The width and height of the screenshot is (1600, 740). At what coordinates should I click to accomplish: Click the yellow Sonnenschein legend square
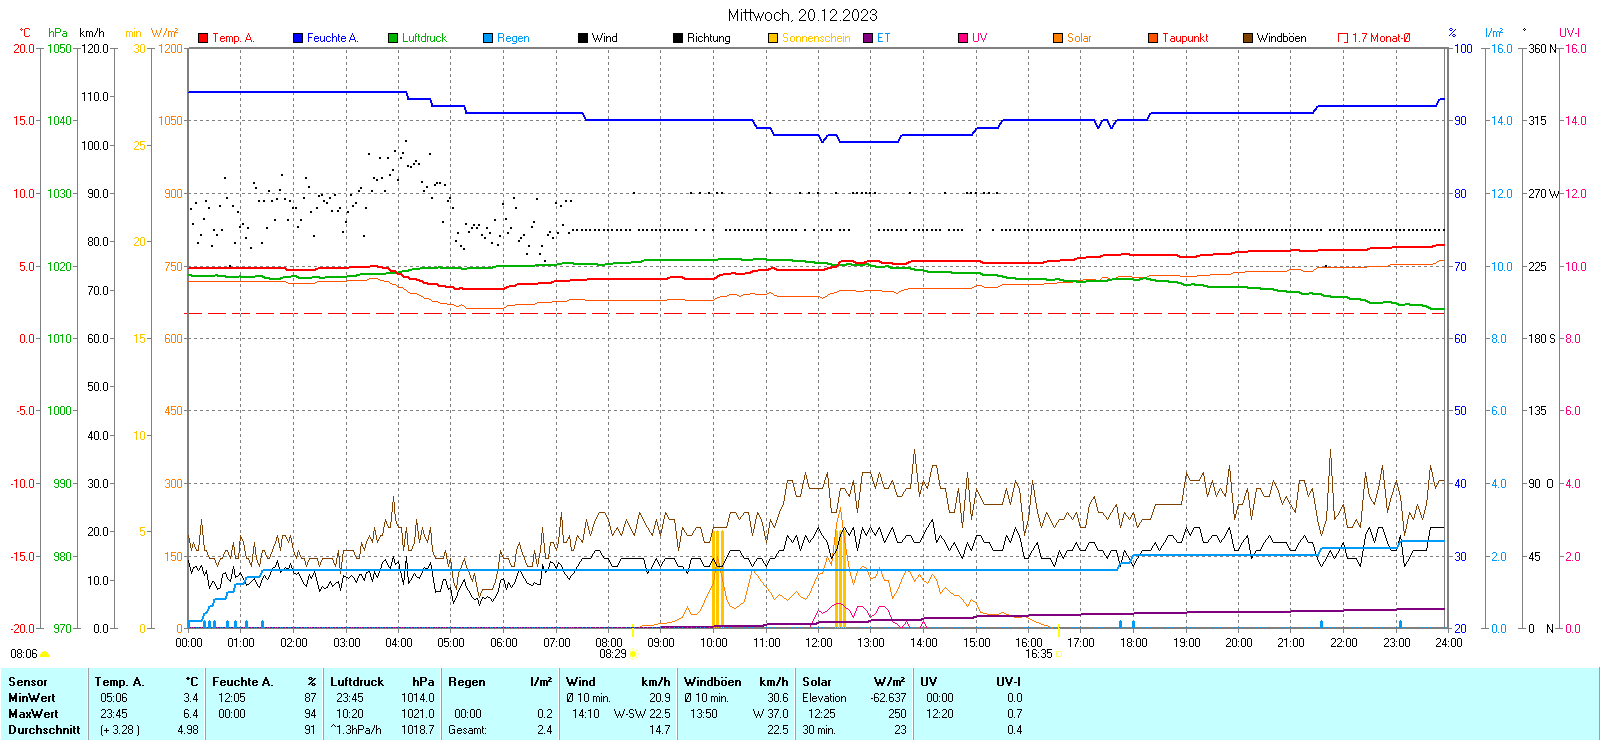(x=773, y=38)
